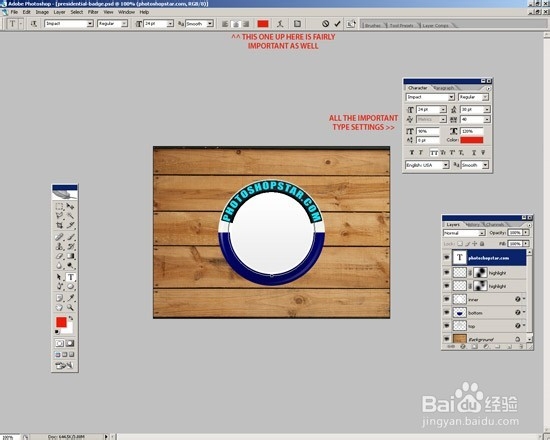Image resolution: width=550 pixels, height=440 pixels.
Task: Open font size dropdown in options bar
Action: coord(170,24)
